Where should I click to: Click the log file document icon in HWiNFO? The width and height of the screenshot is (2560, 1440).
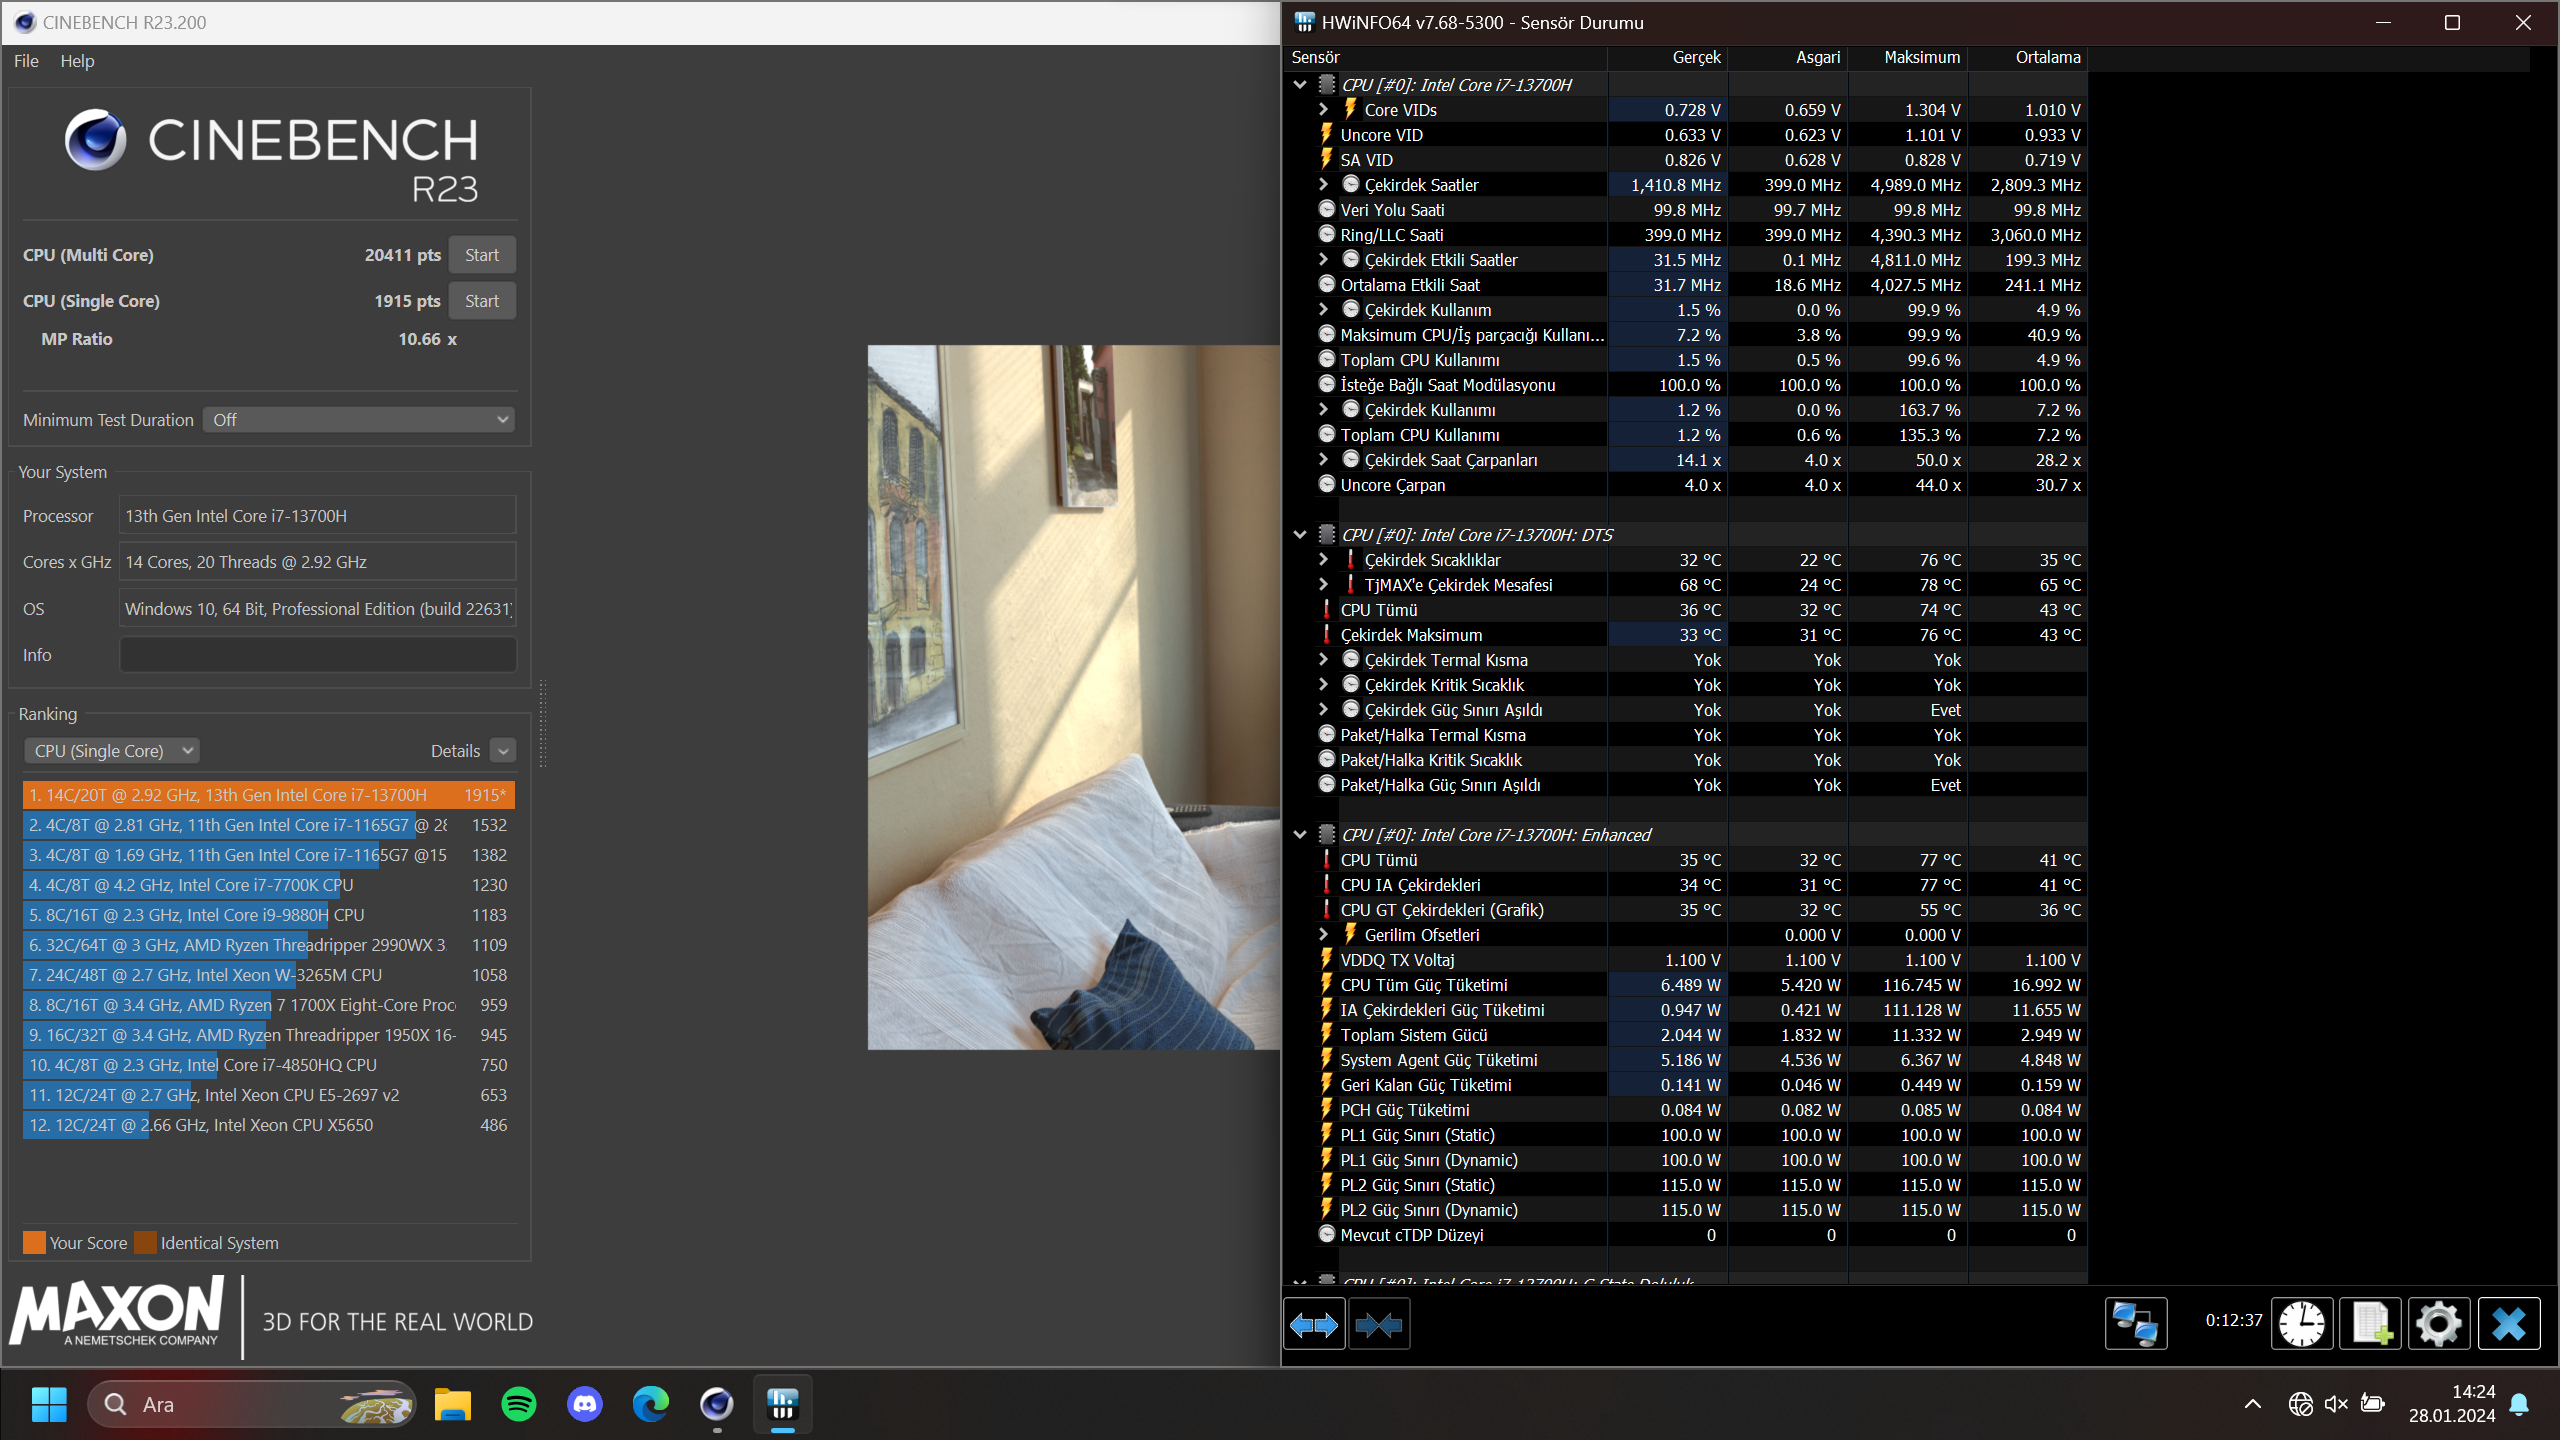click(2371, 1324)
